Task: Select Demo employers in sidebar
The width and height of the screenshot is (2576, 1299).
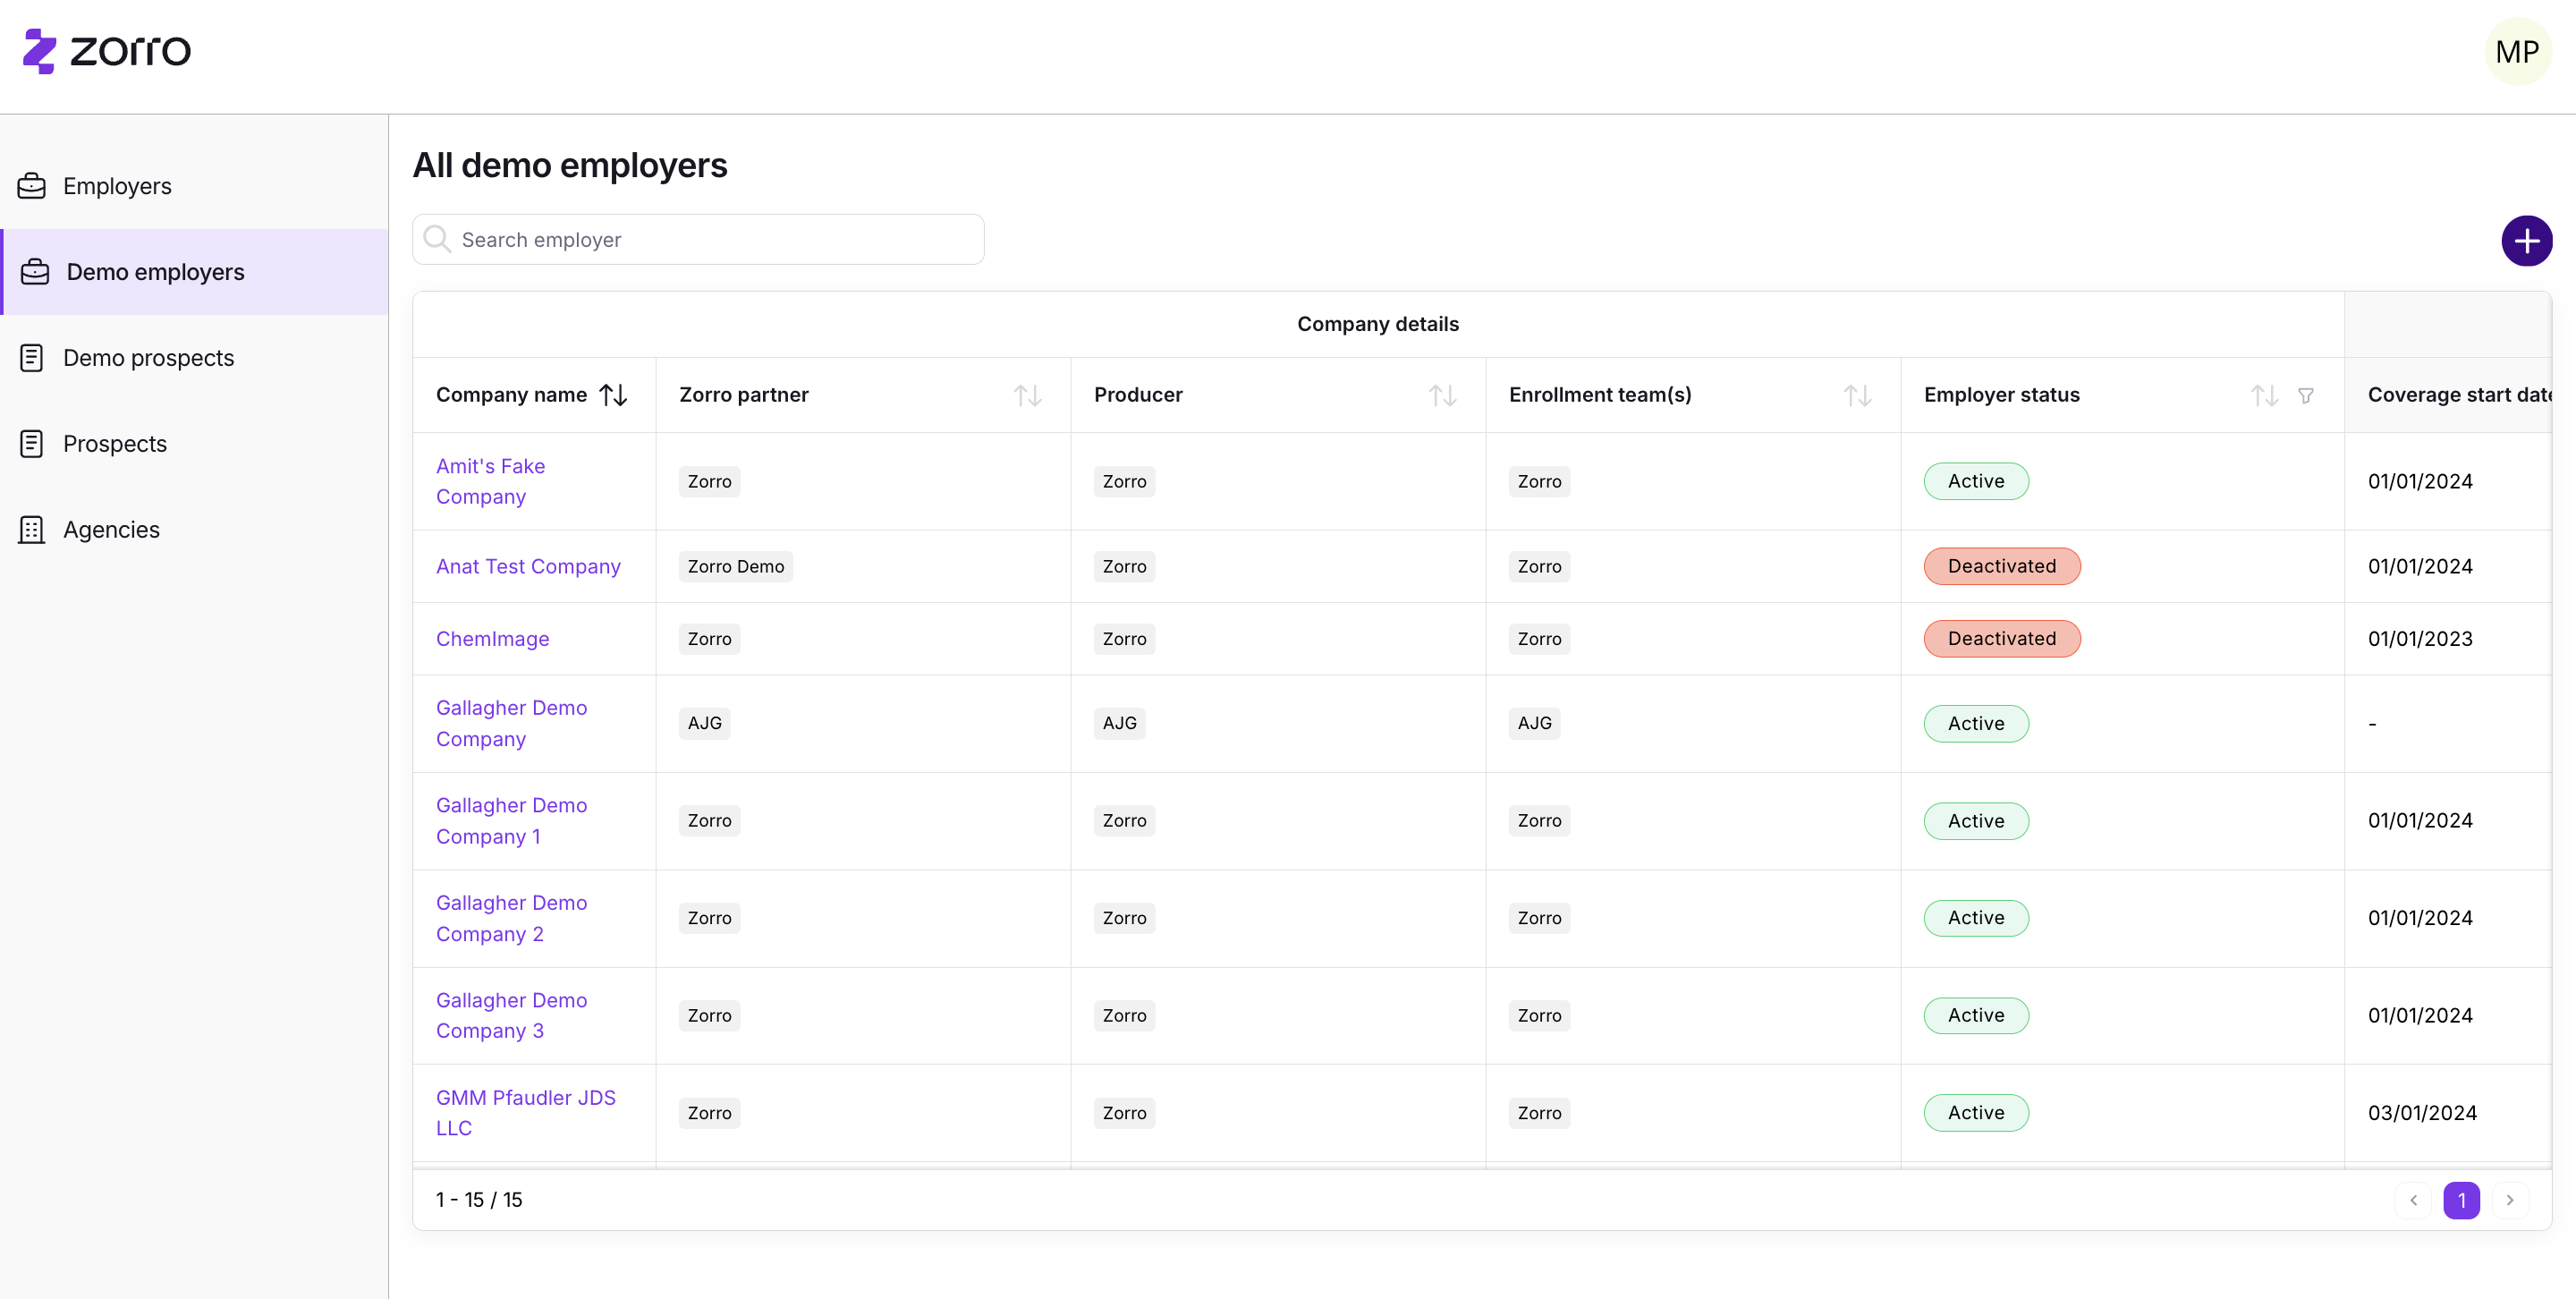Action: pyautogui.click(x=194, y=272)
